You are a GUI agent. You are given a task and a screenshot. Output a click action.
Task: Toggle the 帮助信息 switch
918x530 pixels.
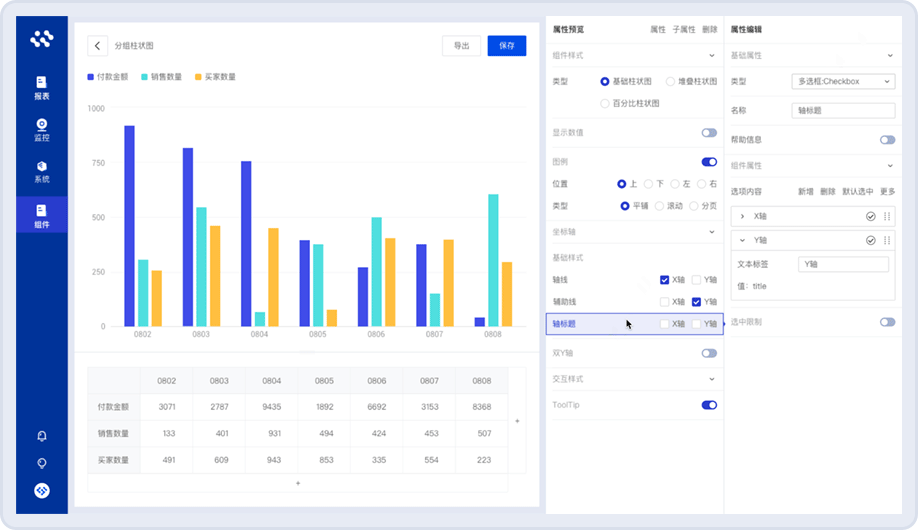888,140
